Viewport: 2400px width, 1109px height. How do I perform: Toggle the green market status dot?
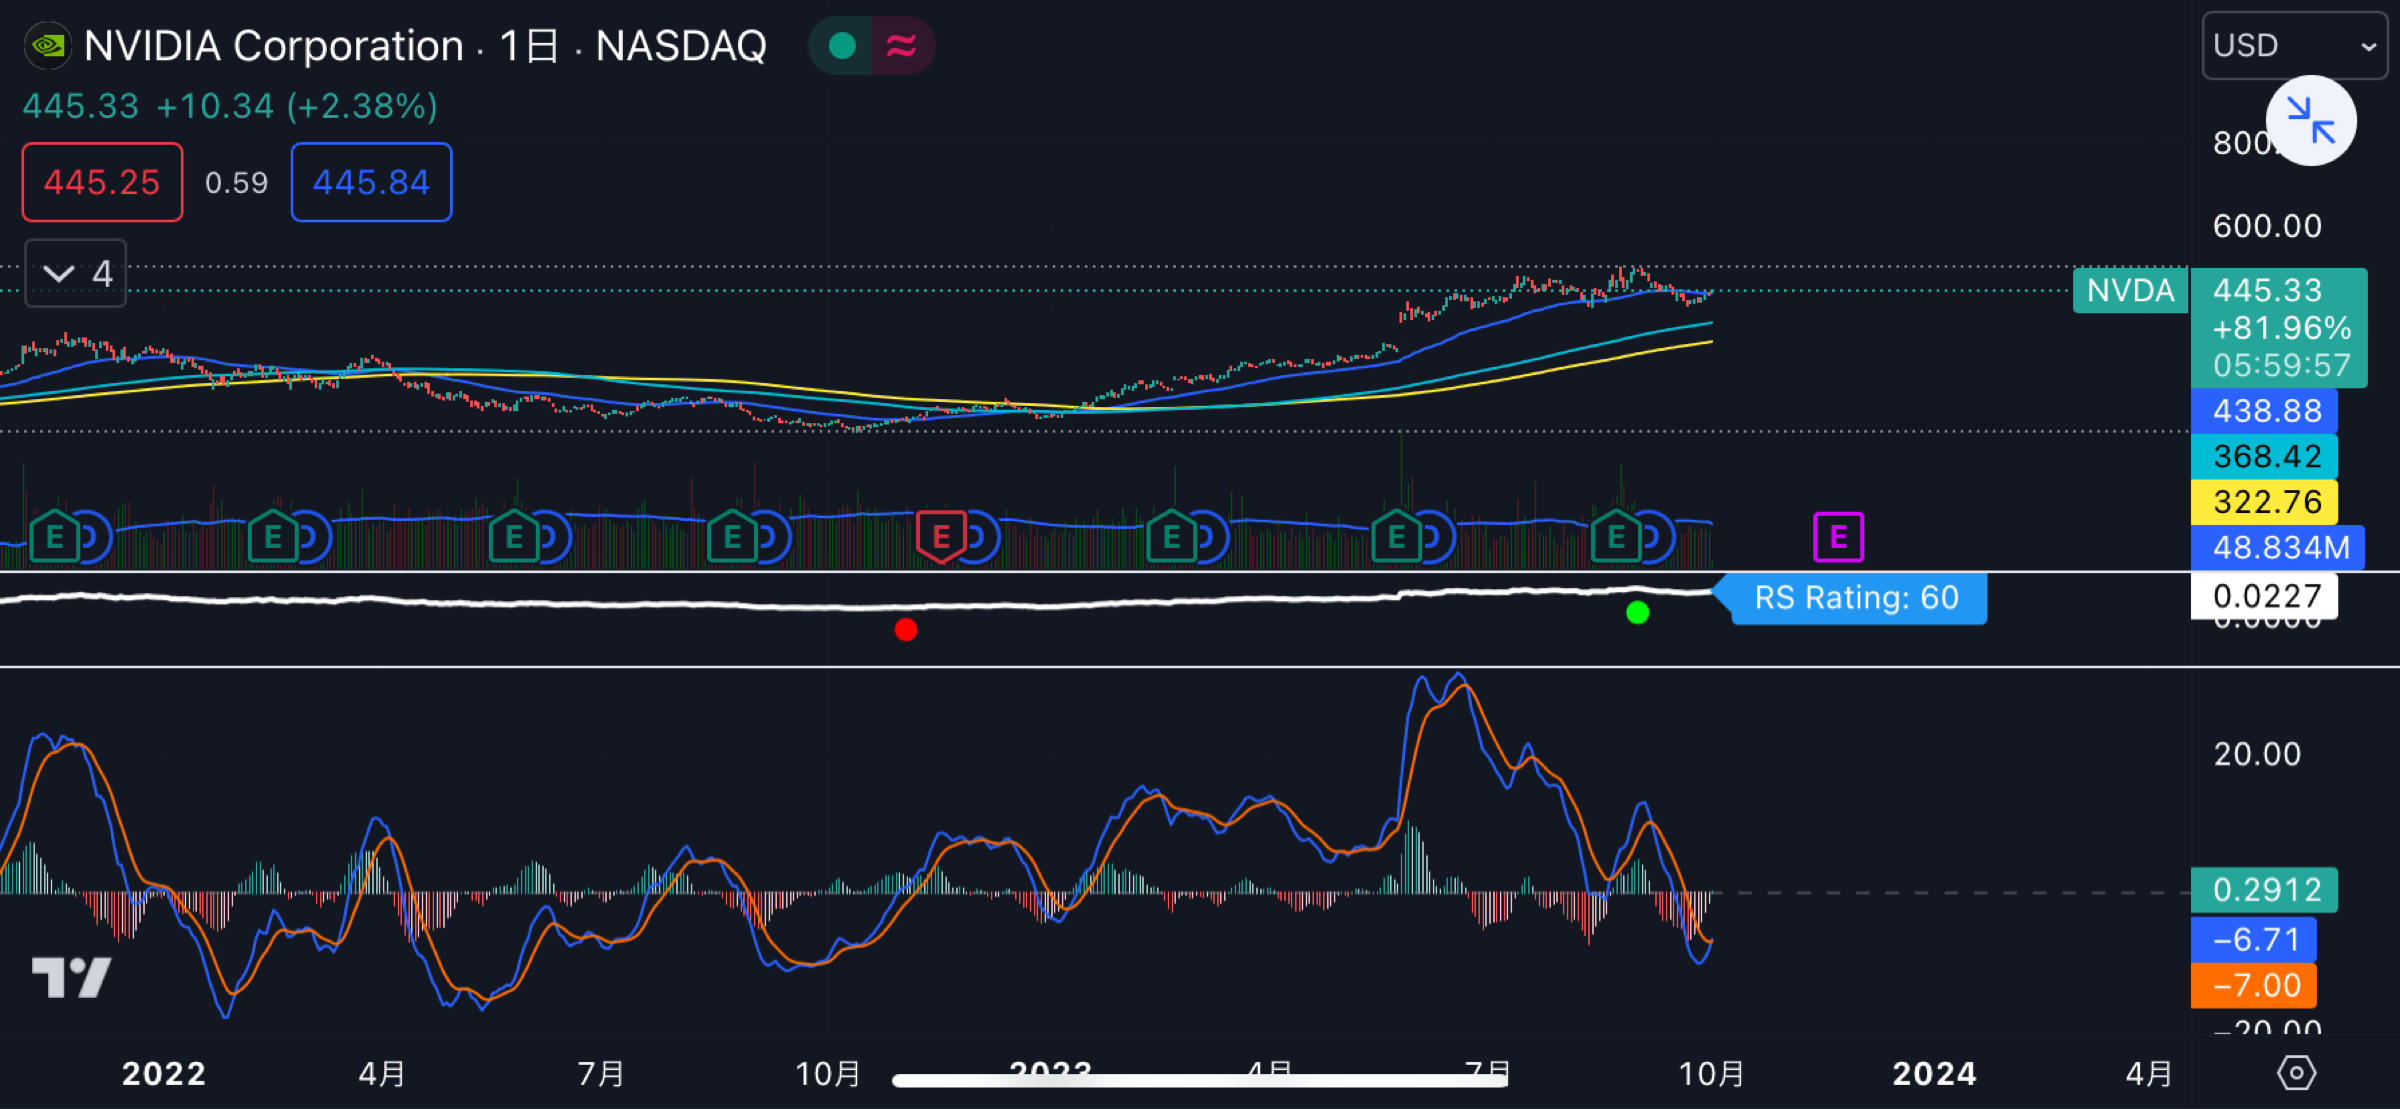pos(841,45)
